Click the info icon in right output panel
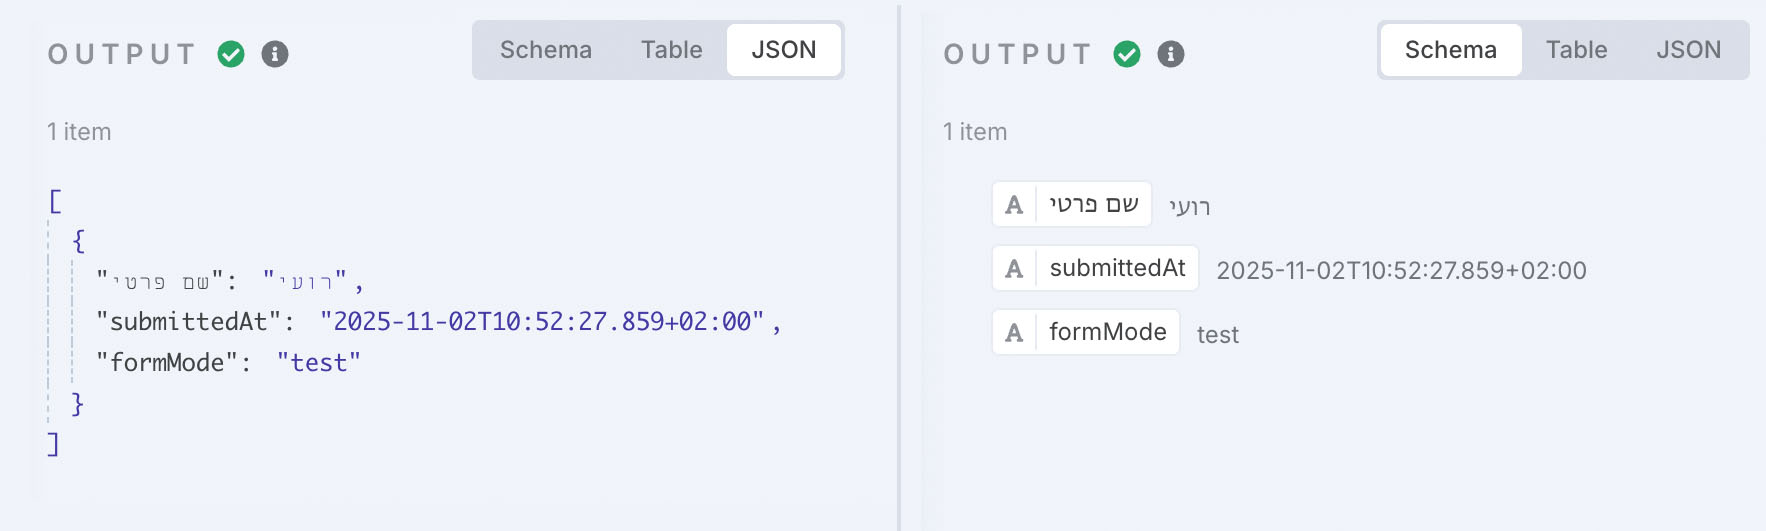Screen dimensions: 1766x531 click(x=1171, y=54)
